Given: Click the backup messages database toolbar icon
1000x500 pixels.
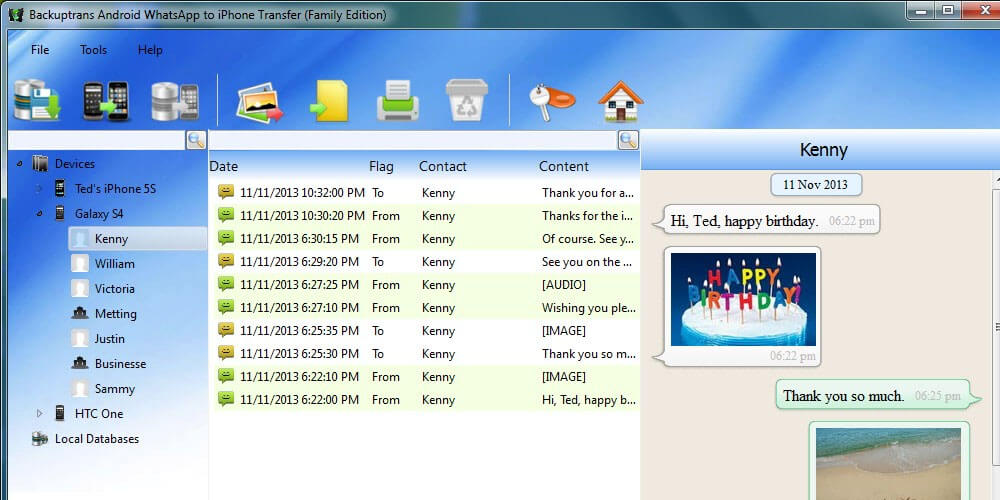Looking at the screenshot, I should point(37,100).
